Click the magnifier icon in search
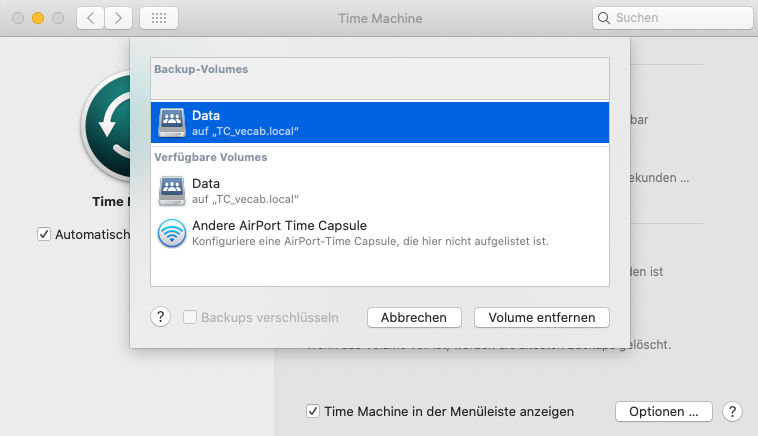Screen dimensions: 758x436 tap(604, 18)
